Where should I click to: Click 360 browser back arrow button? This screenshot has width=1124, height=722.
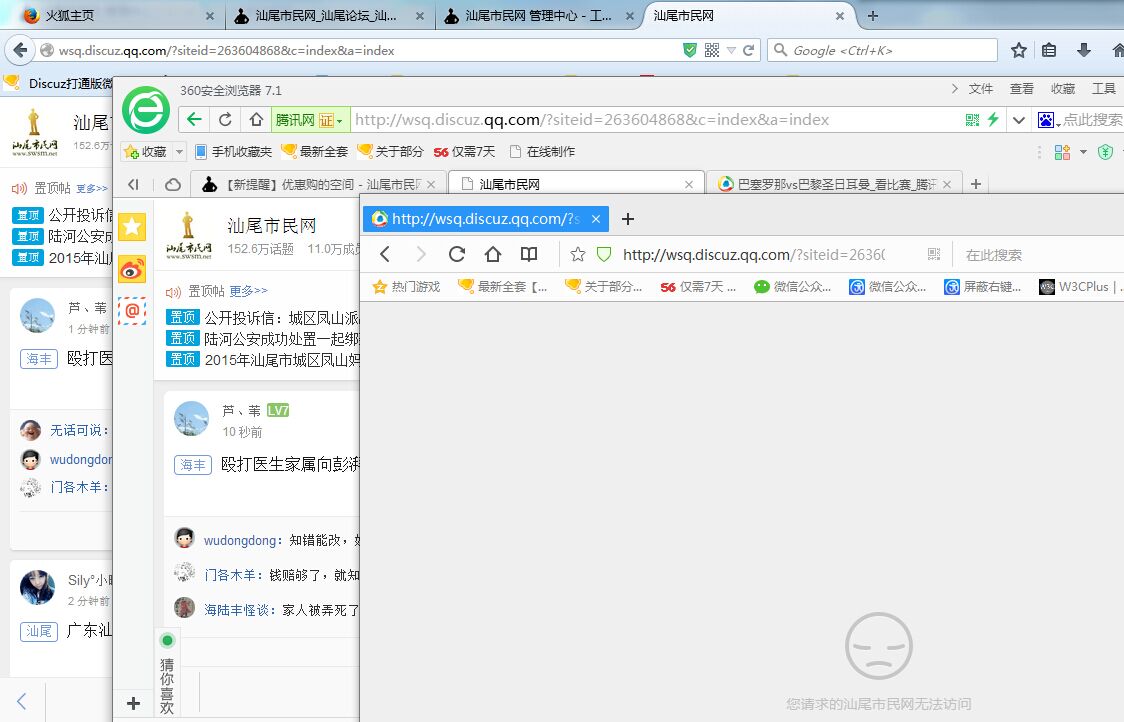point(194,120)
